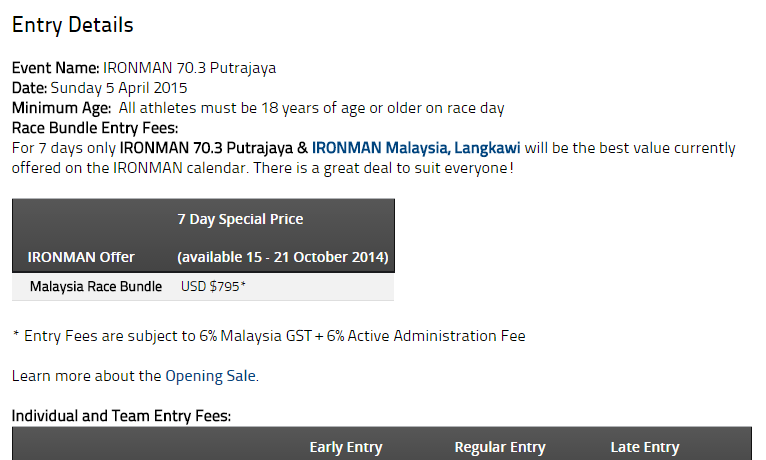
Task: Click the Minimum Age label
Action: coord(62,108)
